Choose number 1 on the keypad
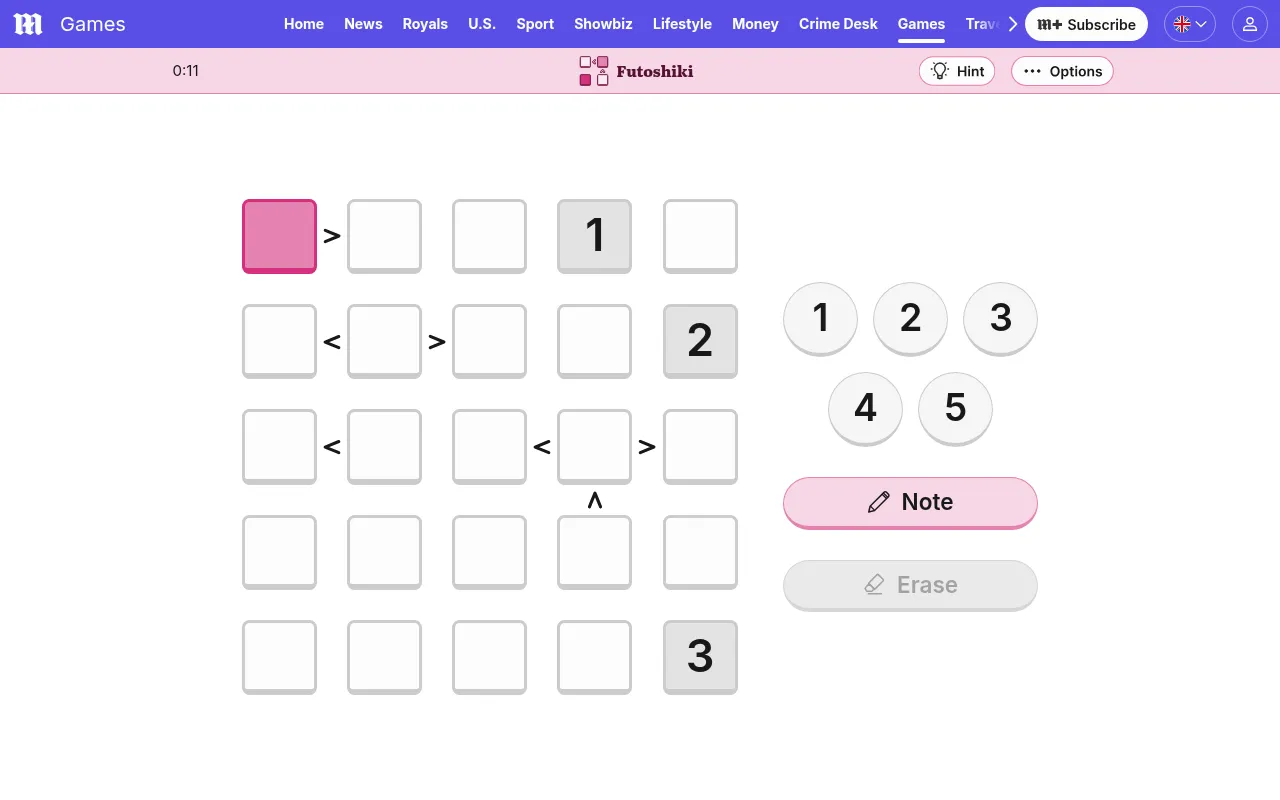The width and height of the screenshot is (1280, 800). coord(820,318)
